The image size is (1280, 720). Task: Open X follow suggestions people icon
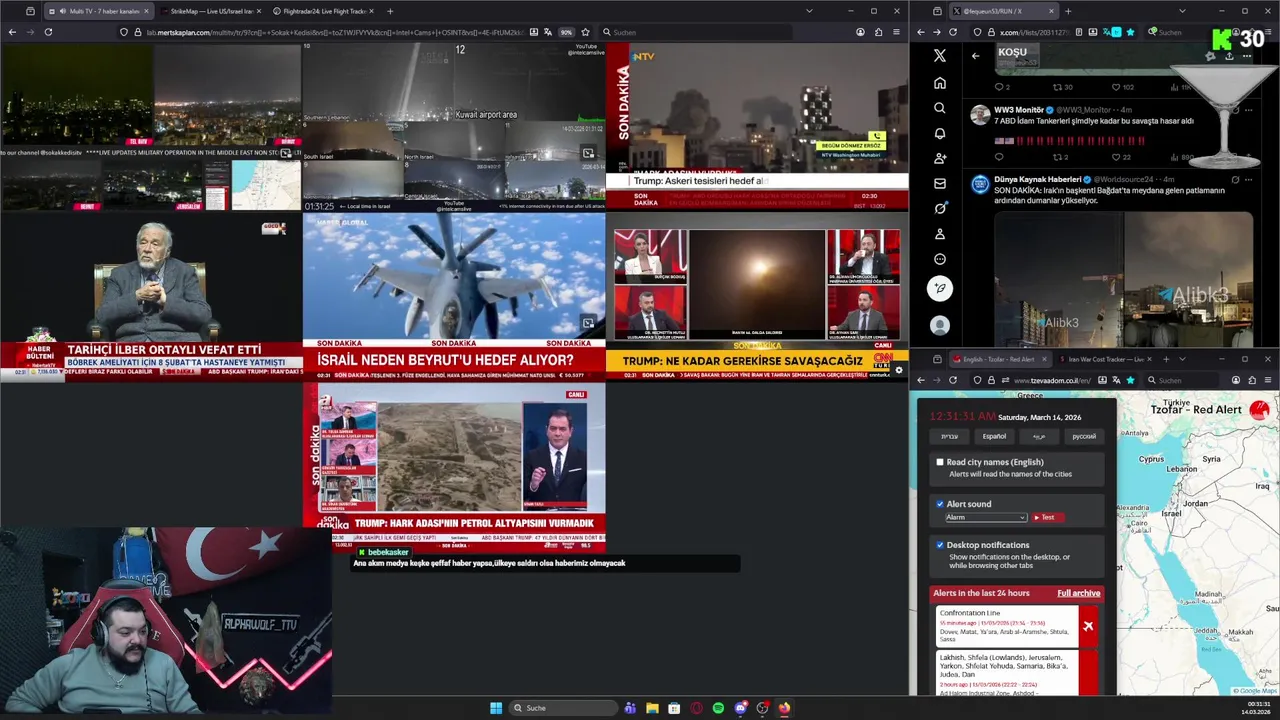(939, 158)
